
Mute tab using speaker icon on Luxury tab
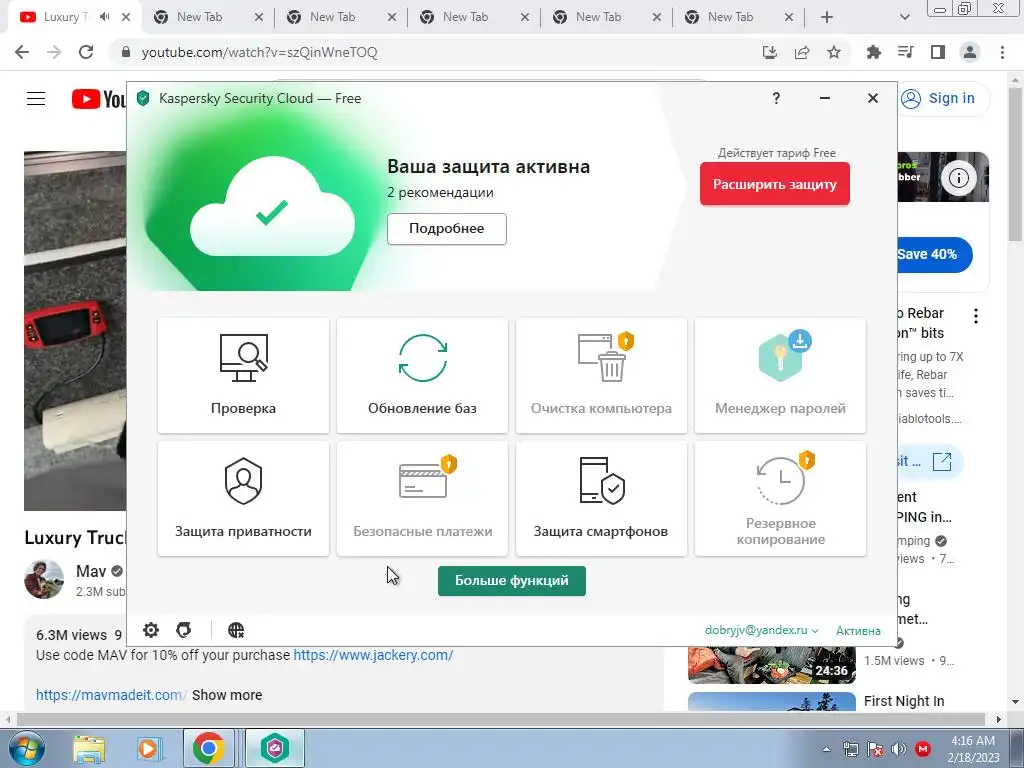coord(104,17)
